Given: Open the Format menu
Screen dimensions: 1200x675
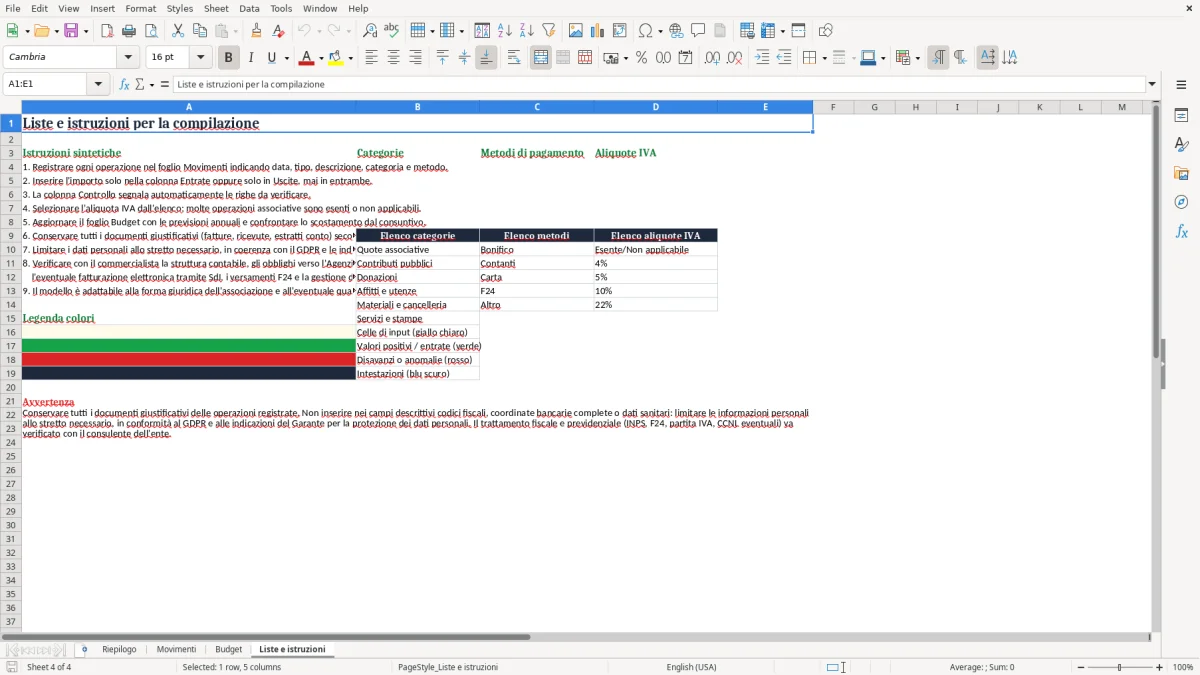Looking at the screenshot, I should point(140,8).
